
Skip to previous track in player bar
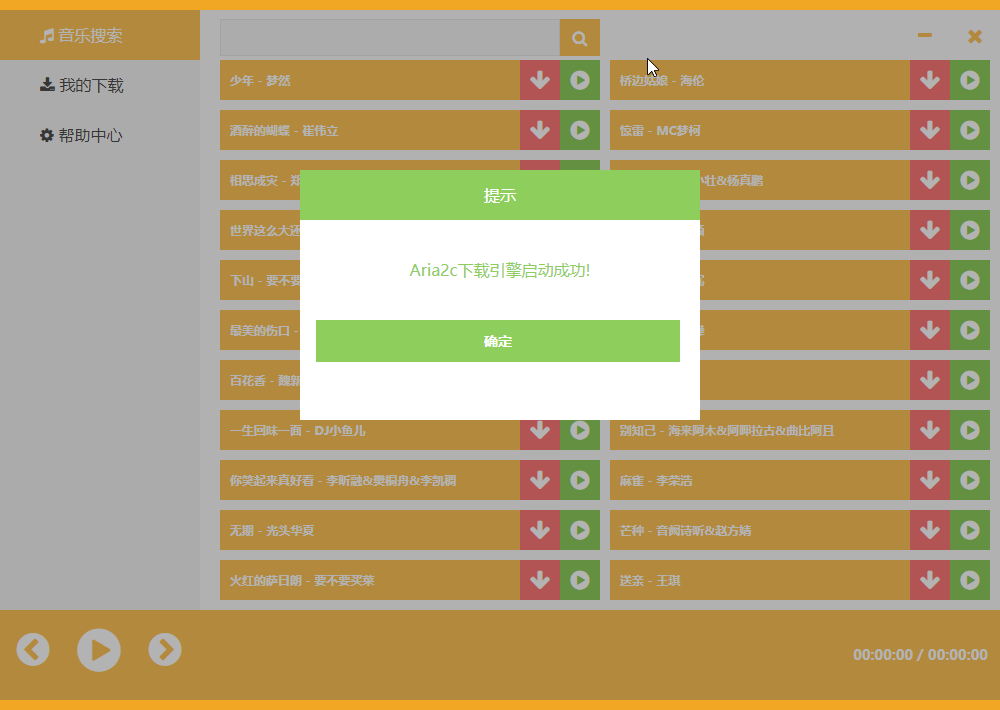click(33, 650)
